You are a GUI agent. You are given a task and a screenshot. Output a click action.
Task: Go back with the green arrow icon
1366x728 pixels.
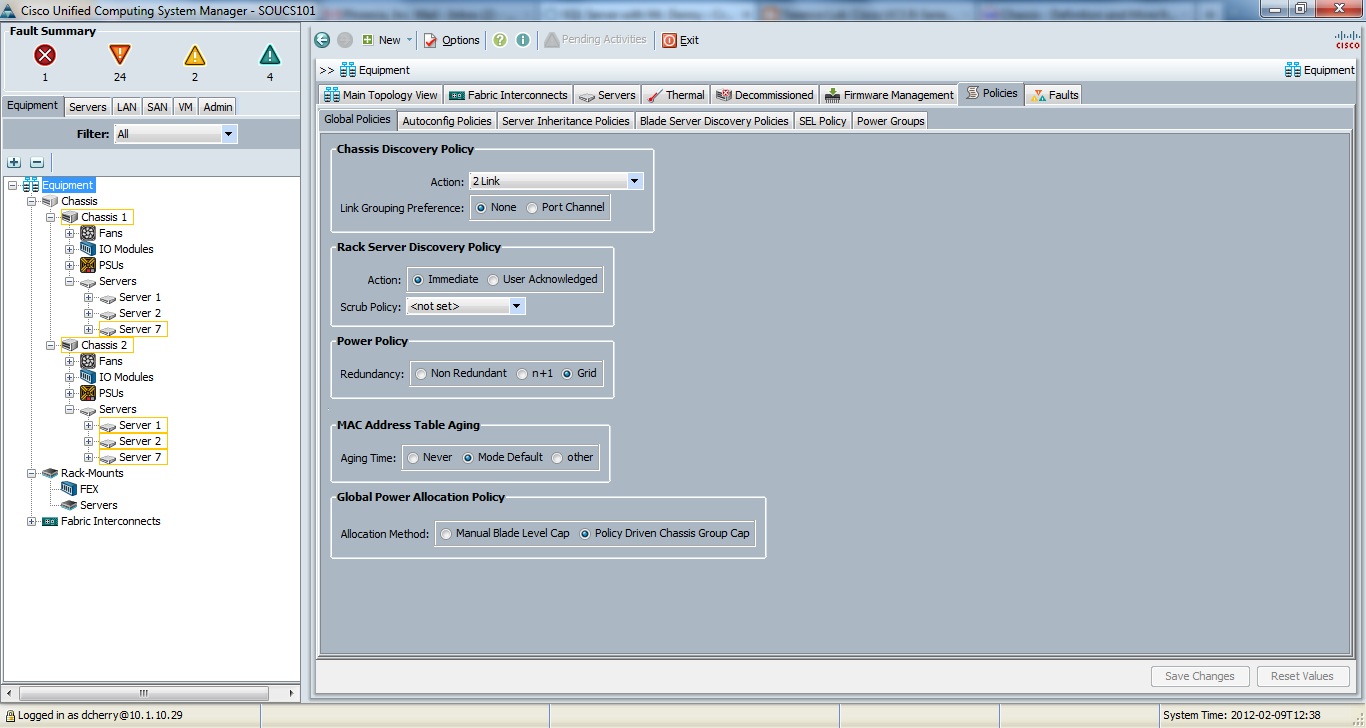[322, 40]
